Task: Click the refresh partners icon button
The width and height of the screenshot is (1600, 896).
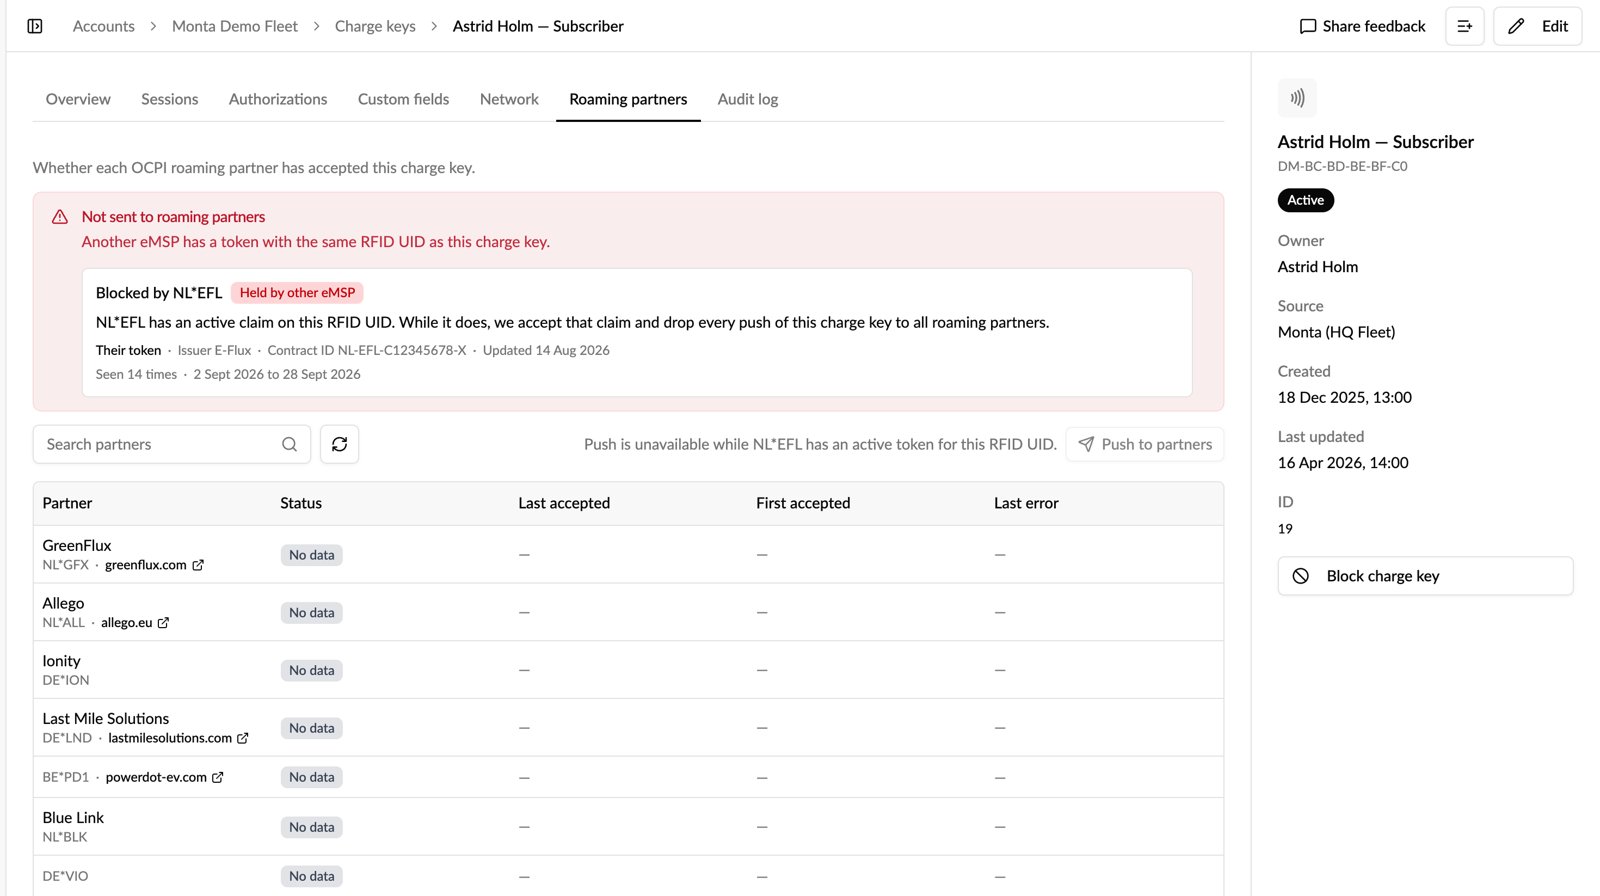Action: (x=340, y=444)
